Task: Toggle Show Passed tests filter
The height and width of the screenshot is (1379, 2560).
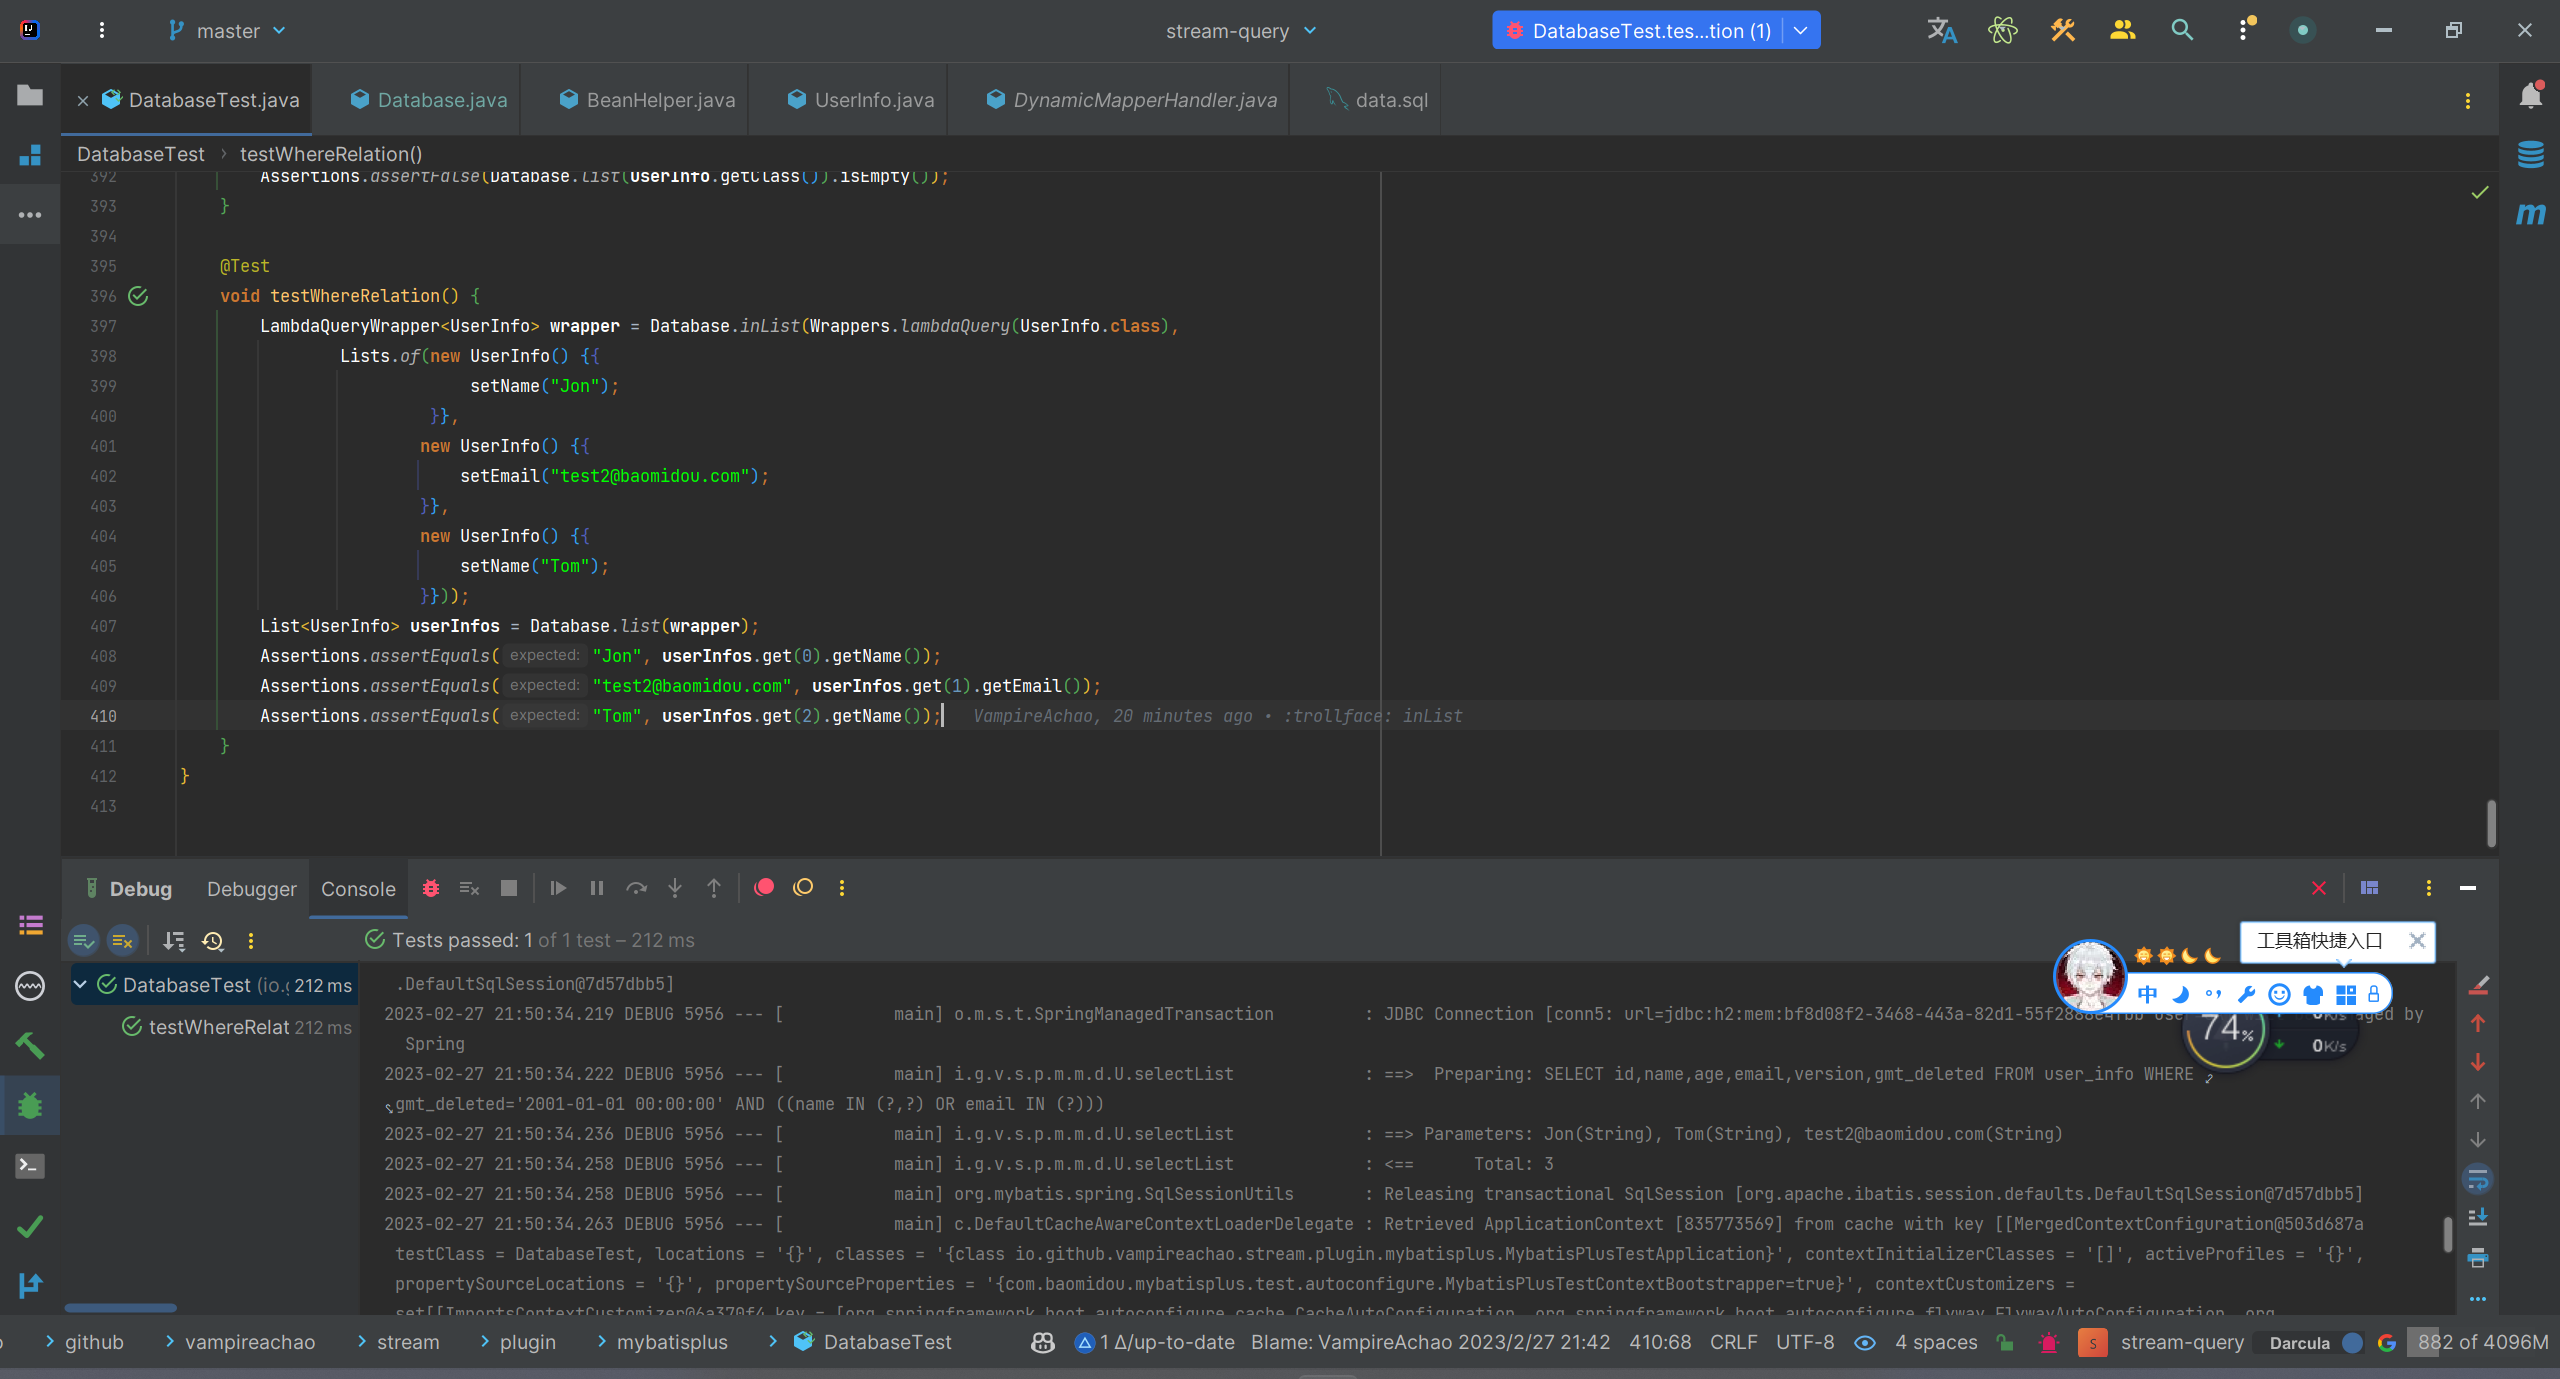Action: [x=84, y=941]
